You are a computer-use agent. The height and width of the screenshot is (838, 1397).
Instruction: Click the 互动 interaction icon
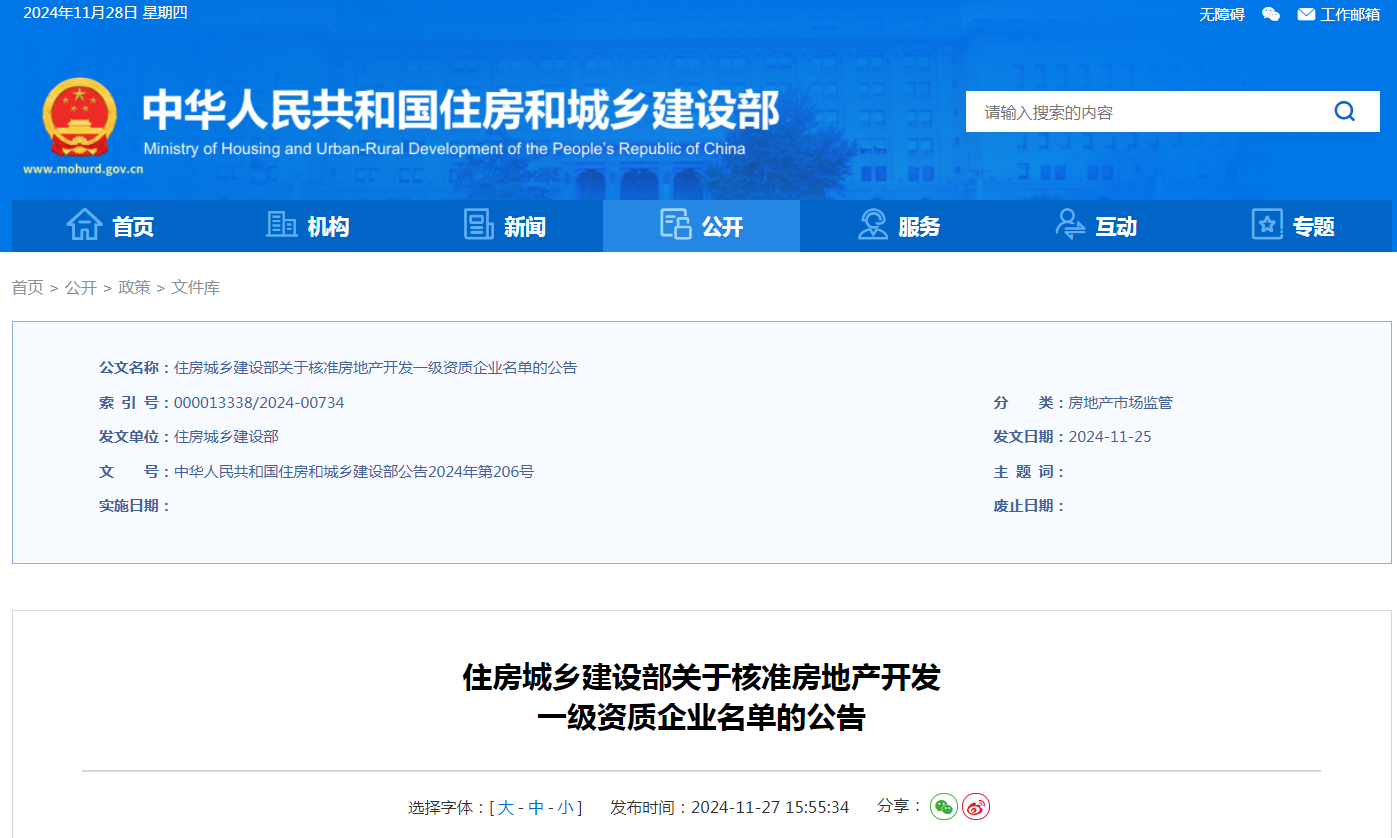1069,224
